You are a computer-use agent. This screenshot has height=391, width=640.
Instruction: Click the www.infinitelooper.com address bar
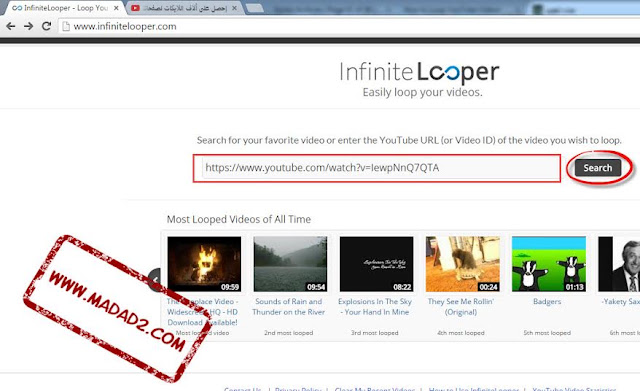click(350, 27)
